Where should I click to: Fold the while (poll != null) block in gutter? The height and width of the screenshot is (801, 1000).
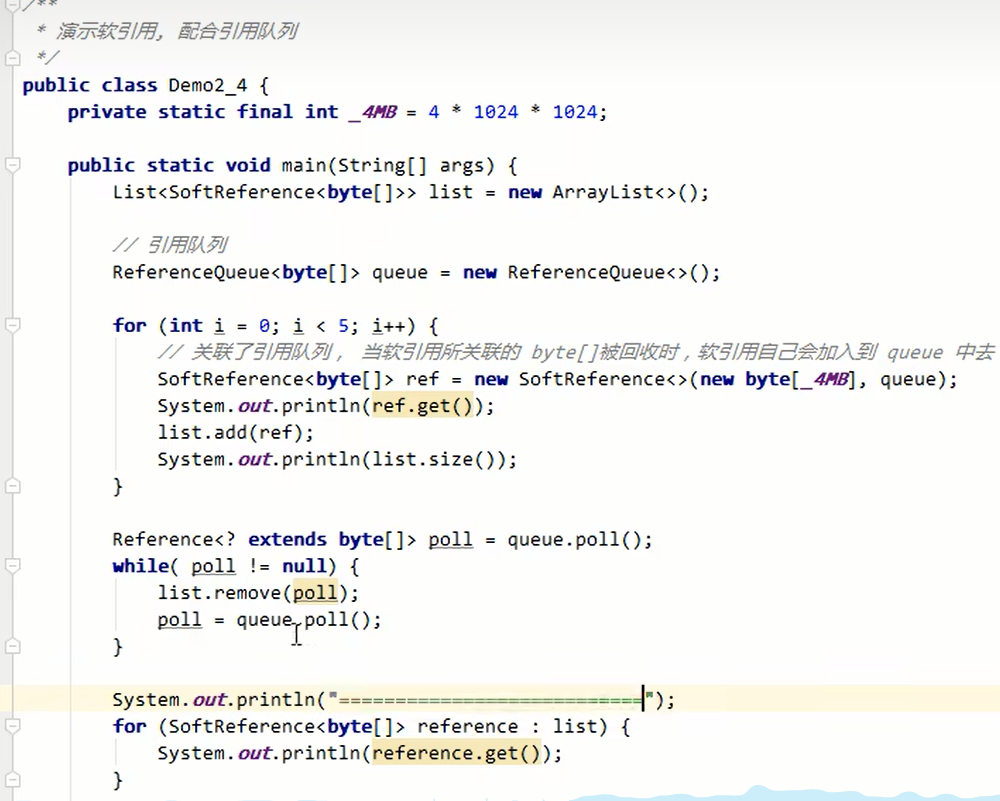[x=12, y=566]
